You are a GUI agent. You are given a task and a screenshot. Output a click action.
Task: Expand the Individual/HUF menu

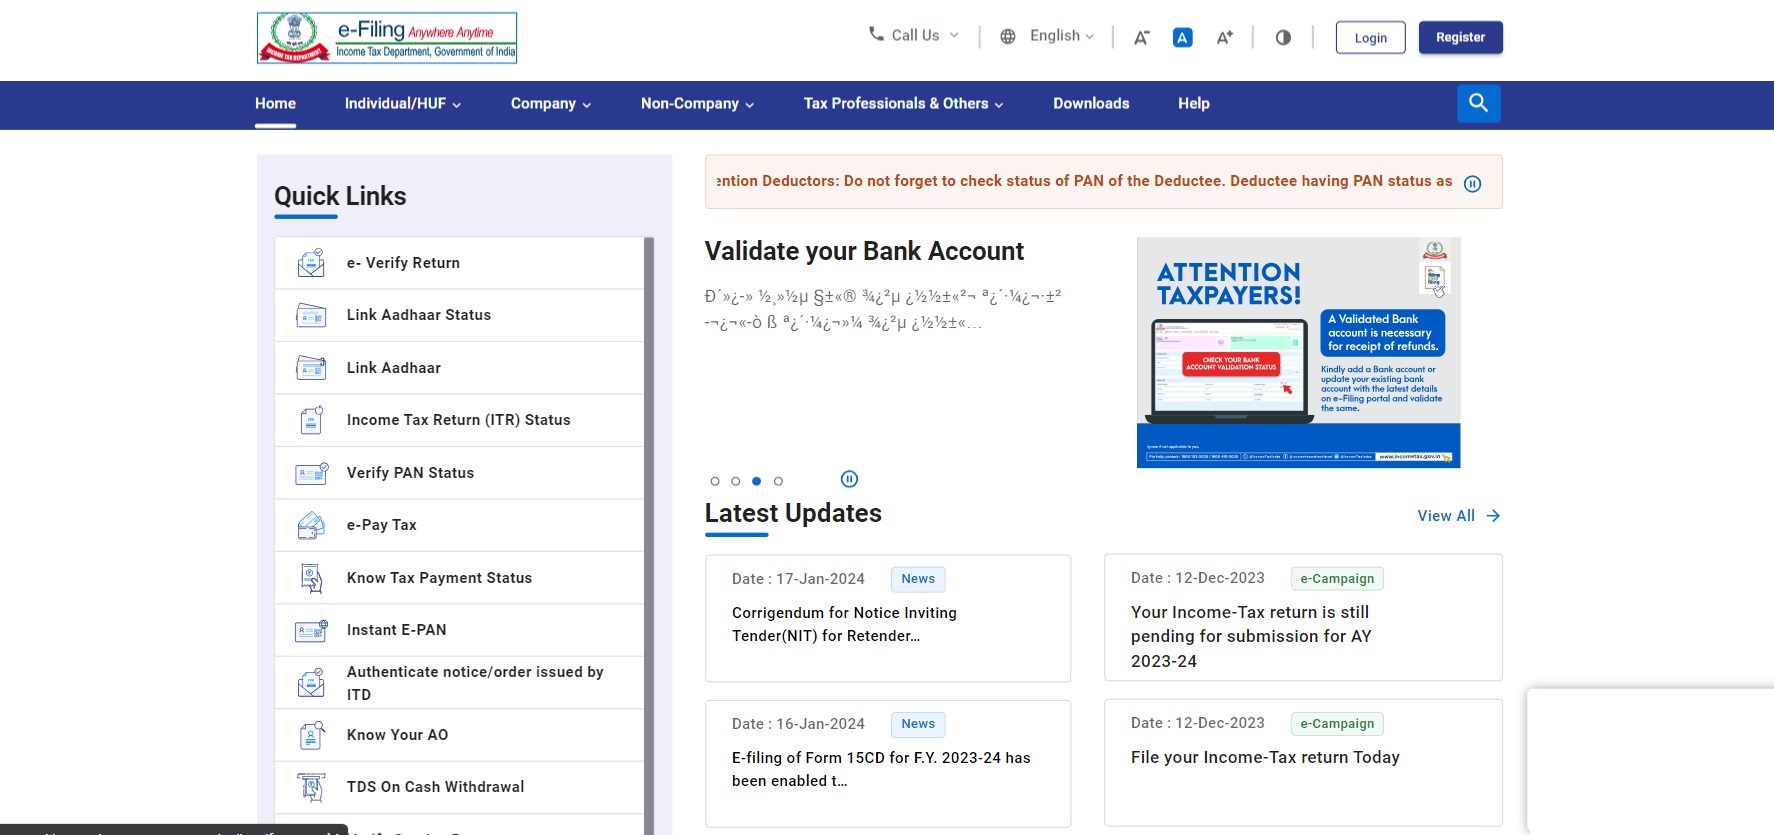click(x=402, y=104)
